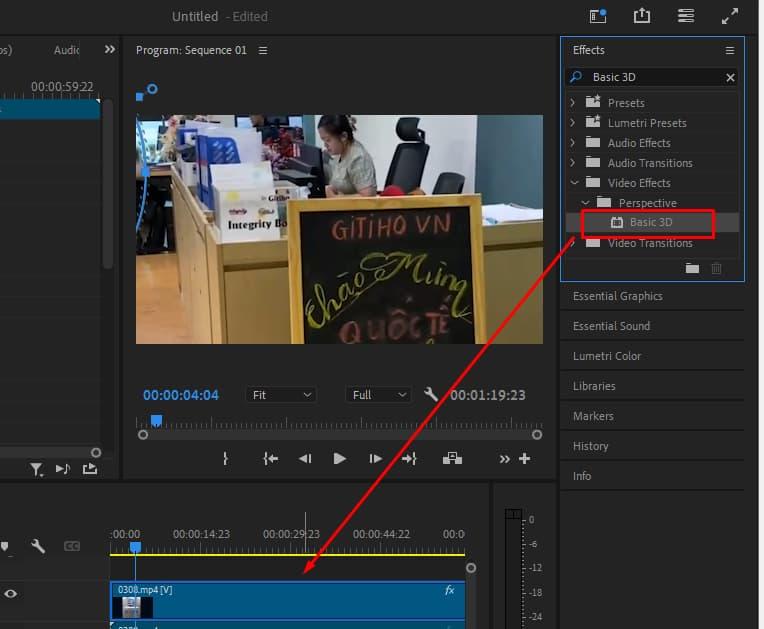Click the export frame icon in source panel
Viewport: 764px width, 629px height.
[90, 469]
